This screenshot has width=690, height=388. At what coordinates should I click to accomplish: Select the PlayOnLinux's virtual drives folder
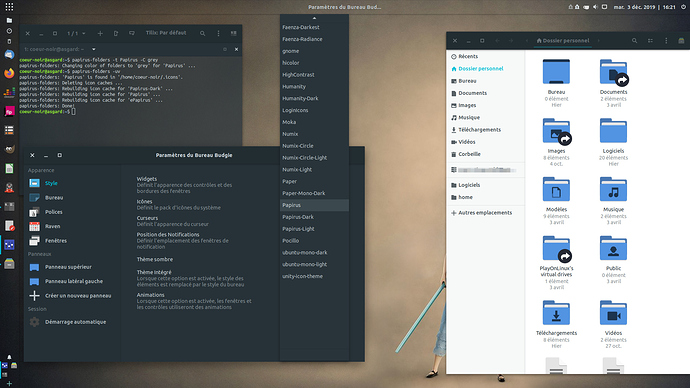[x=556, y=249]
